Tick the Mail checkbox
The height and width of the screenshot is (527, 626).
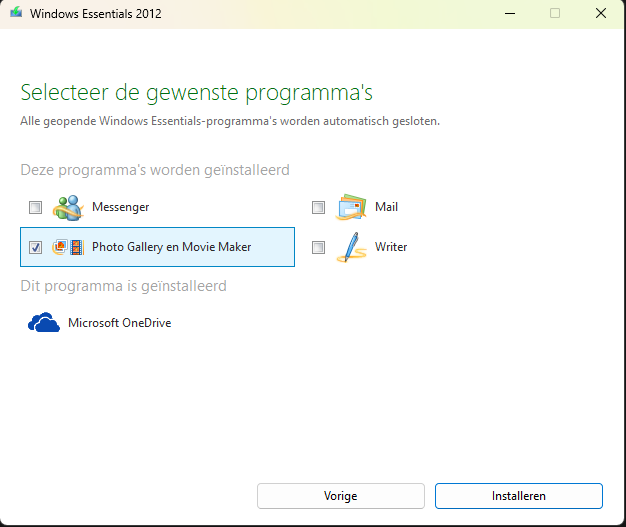click(x=318, y=207)
